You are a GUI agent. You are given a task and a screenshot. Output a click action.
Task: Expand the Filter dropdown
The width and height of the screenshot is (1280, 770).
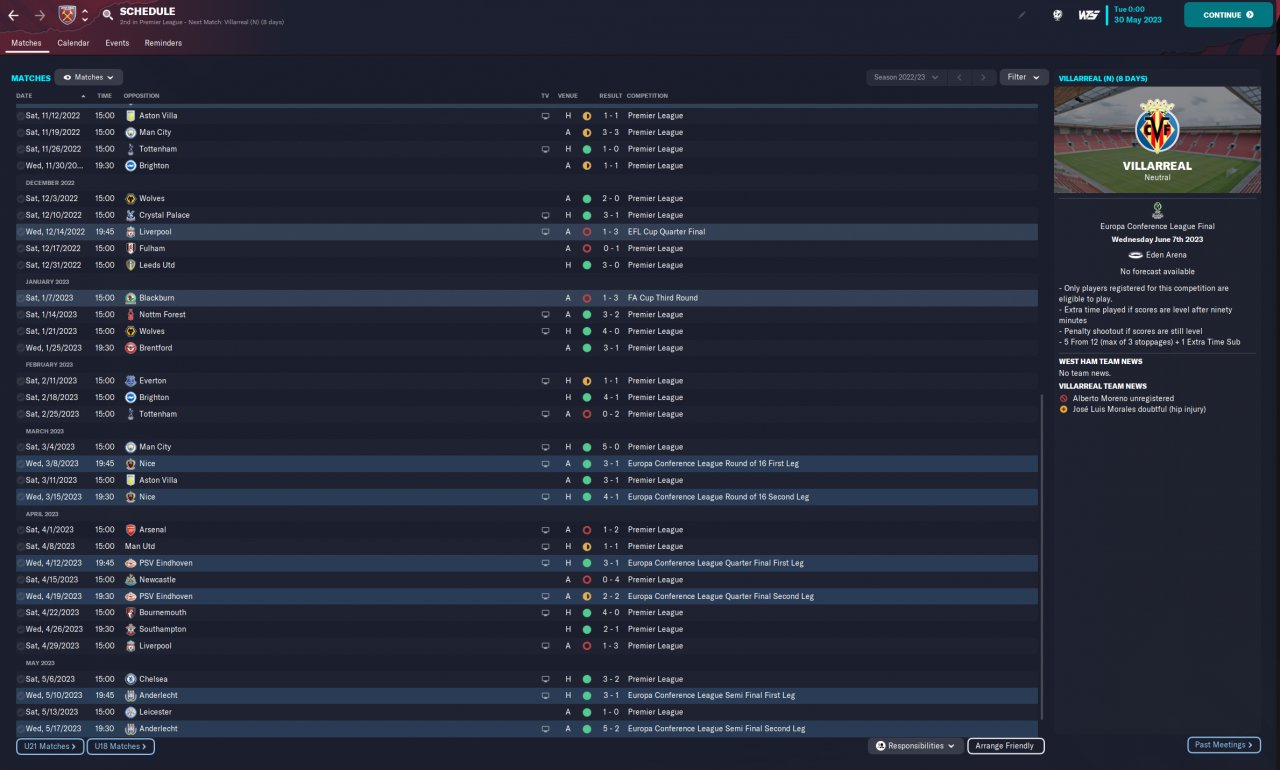(x=1023, y=77)
